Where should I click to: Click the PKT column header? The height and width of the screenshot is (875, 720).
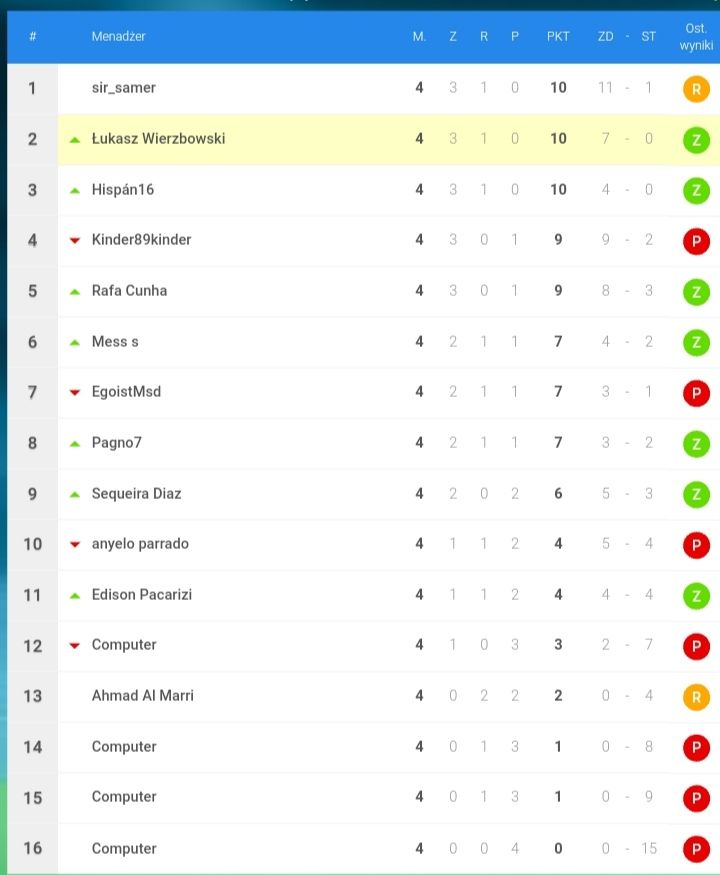[558, 37]
